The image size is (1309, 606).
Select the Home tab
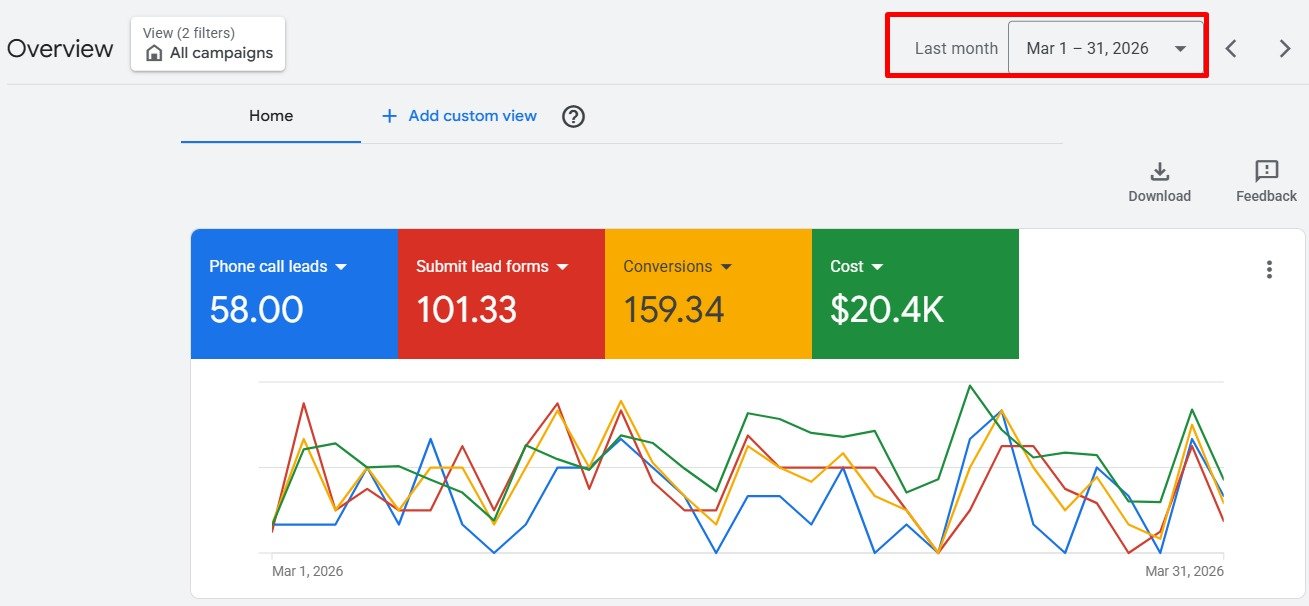pos(271,116)
